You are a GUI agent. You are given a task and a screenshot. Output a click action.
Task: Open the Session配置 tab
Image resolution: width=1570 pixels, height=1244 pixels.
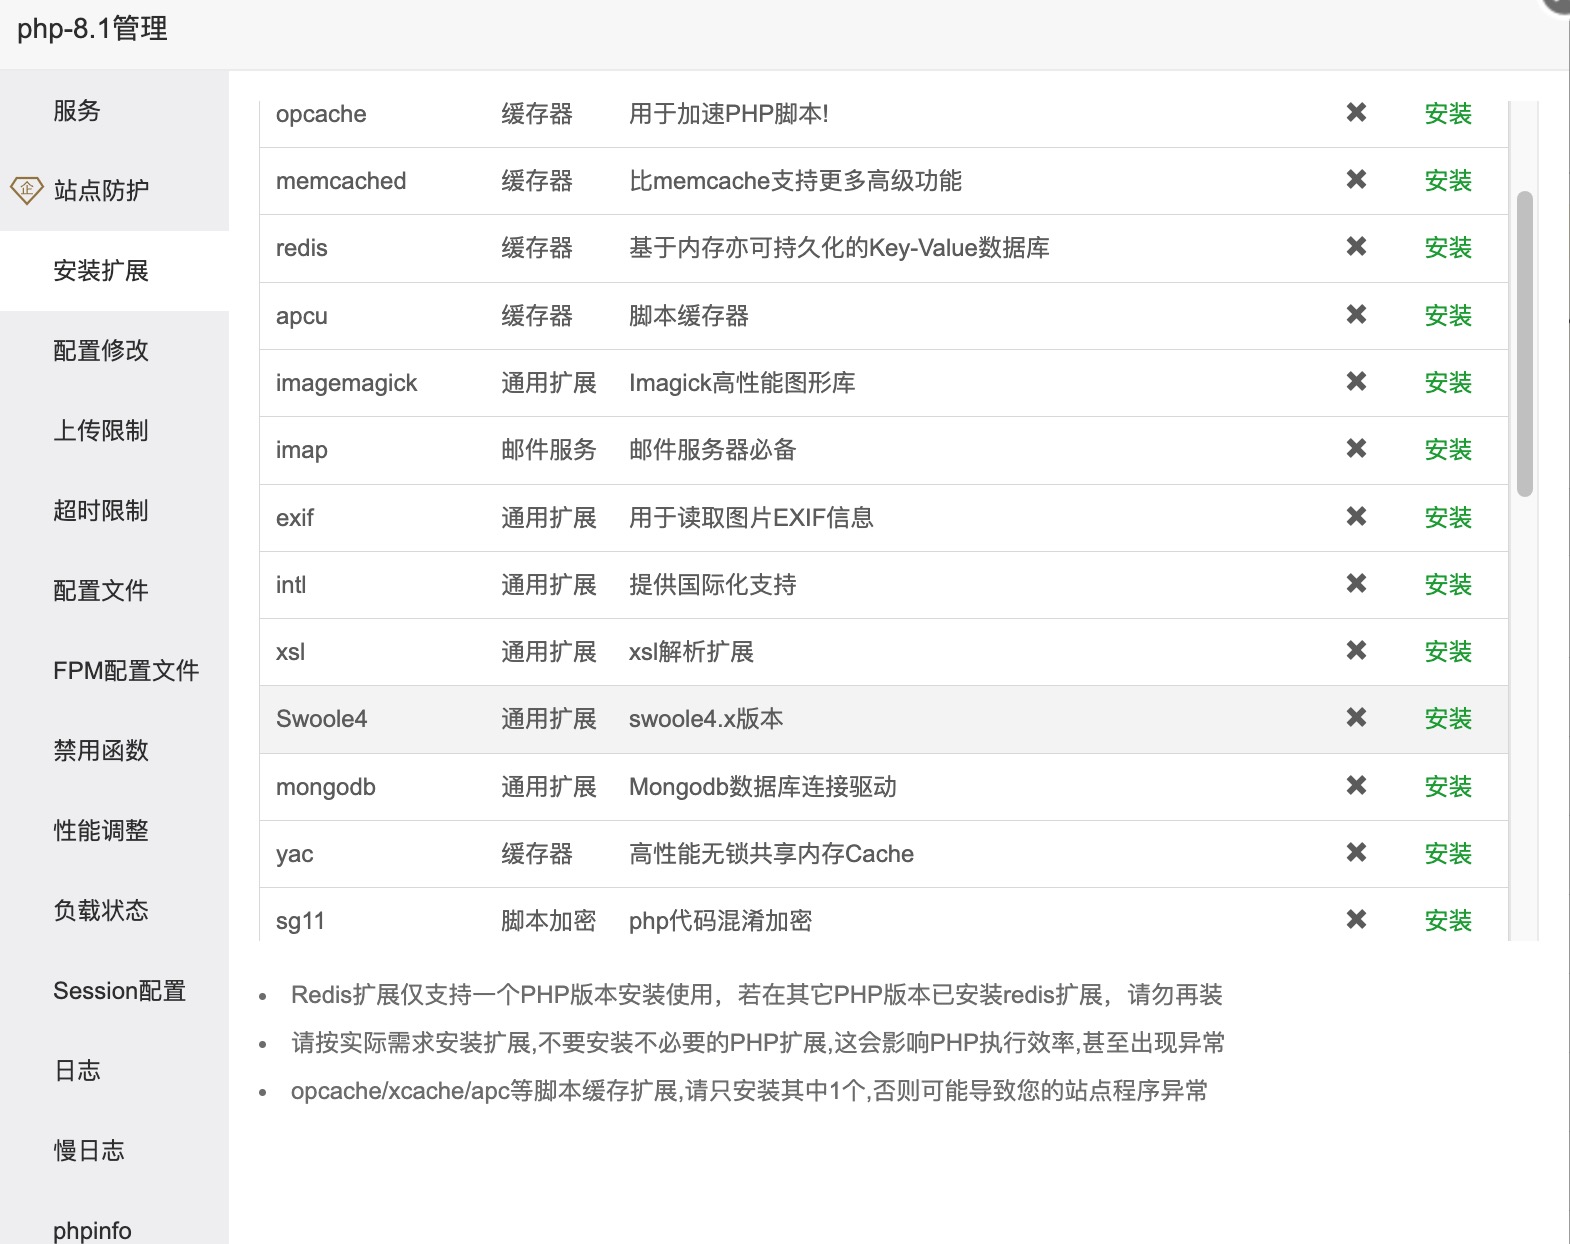(x=114, y=991)
